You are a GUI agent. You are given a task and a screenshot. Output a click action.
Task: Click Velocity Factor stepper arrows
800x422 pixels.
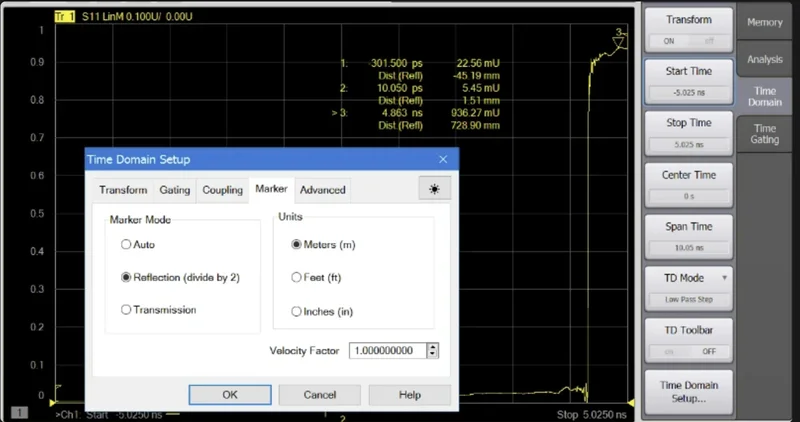click(x=432, y=351)
